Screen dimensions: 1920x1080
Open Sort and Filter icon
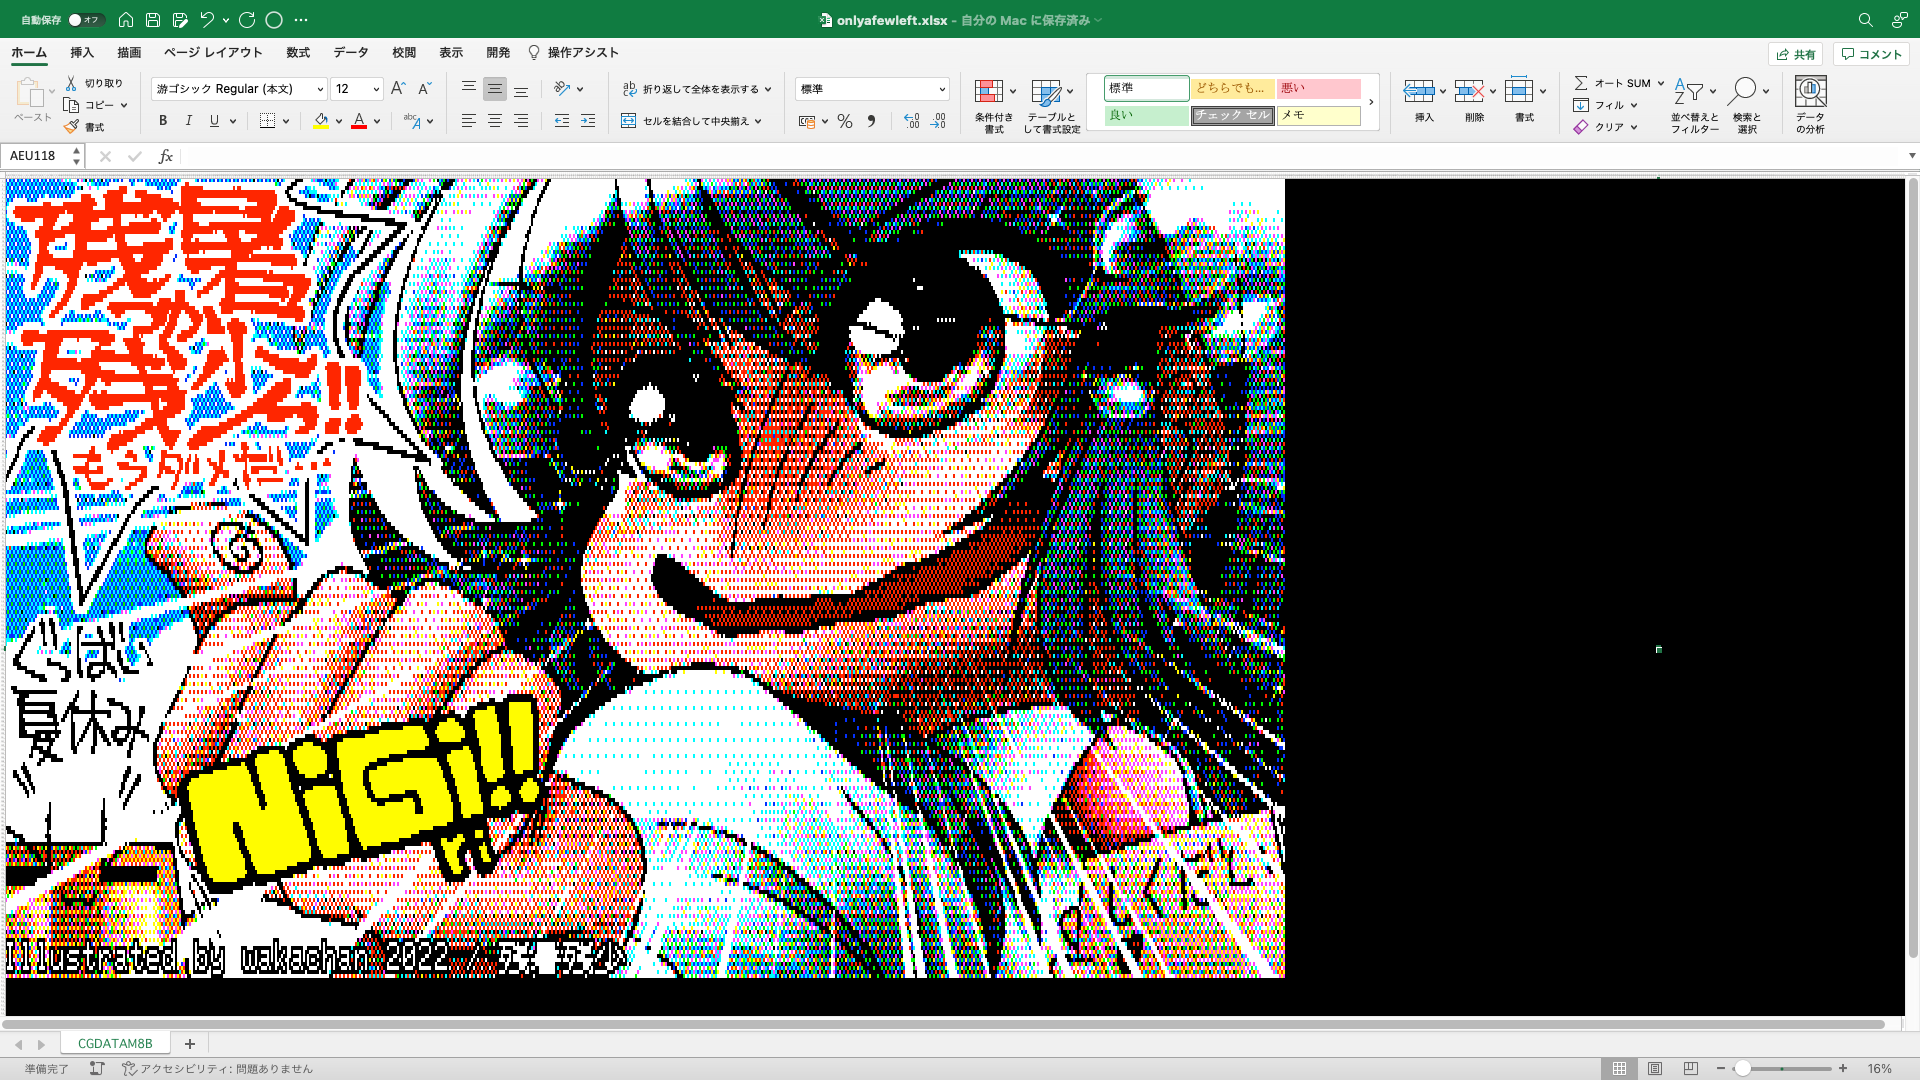tap(1689, 91)
